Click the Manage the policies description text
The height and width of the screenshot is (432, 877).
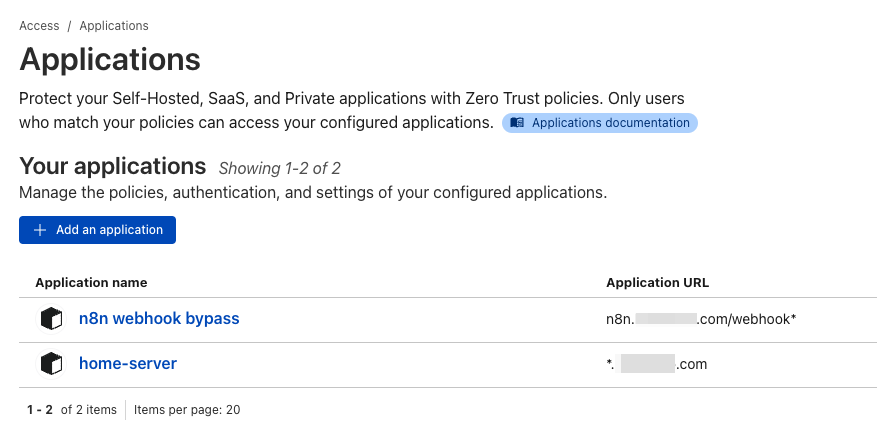click(x=313, y=192)
